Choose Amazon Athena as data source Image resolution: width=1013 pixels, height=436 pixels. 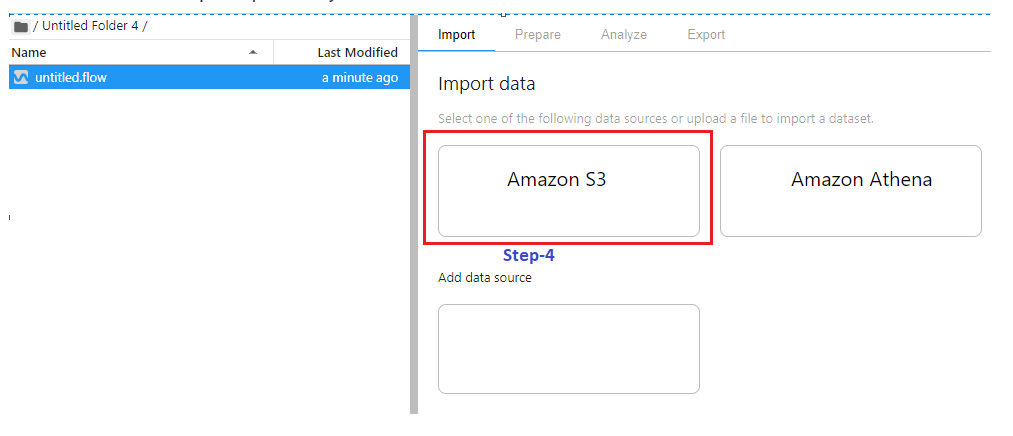click(851, 191)
